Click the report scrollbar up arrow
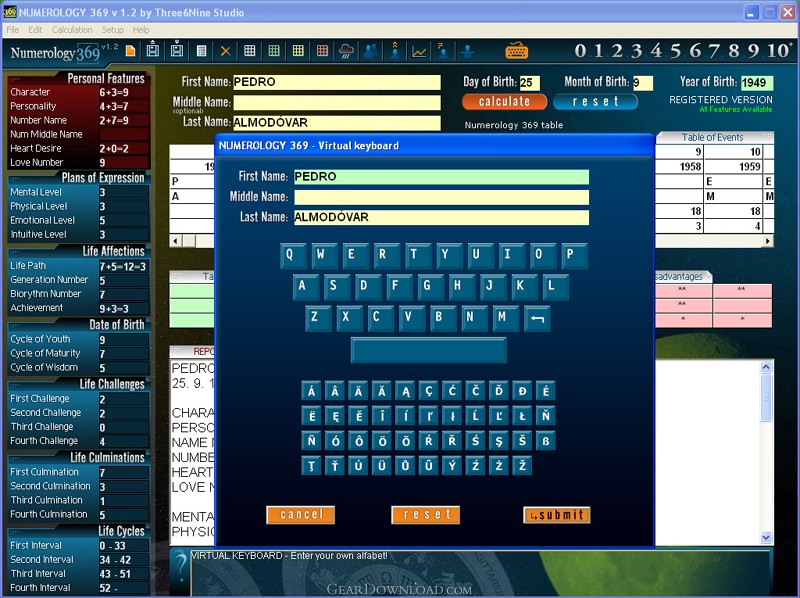Screen dimensions: 800x598 click(x=766, y=367)
